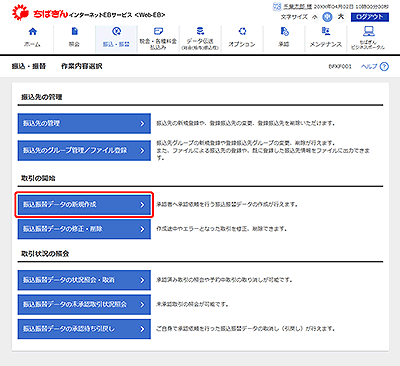The height and width of the screenshot is (366, 400).
Task: Open 振込振替データの状況照会・取消
Action: [84, 280]
